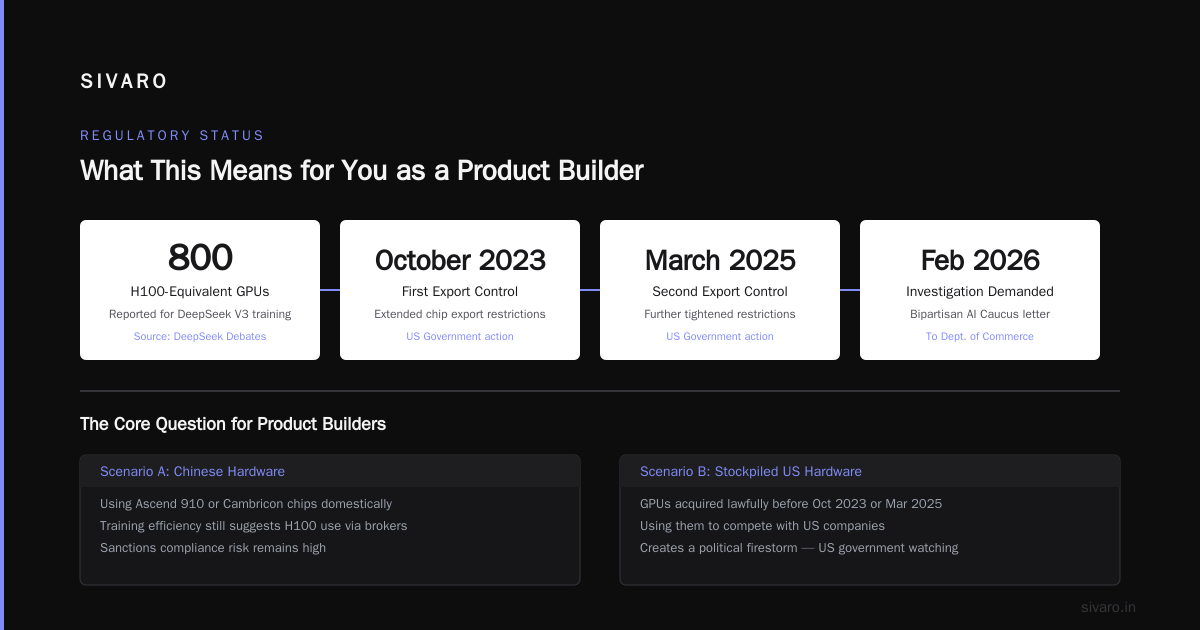Click the Investigation Demanded label
This screenshot has width=1200, height=630.
(980, 292)
